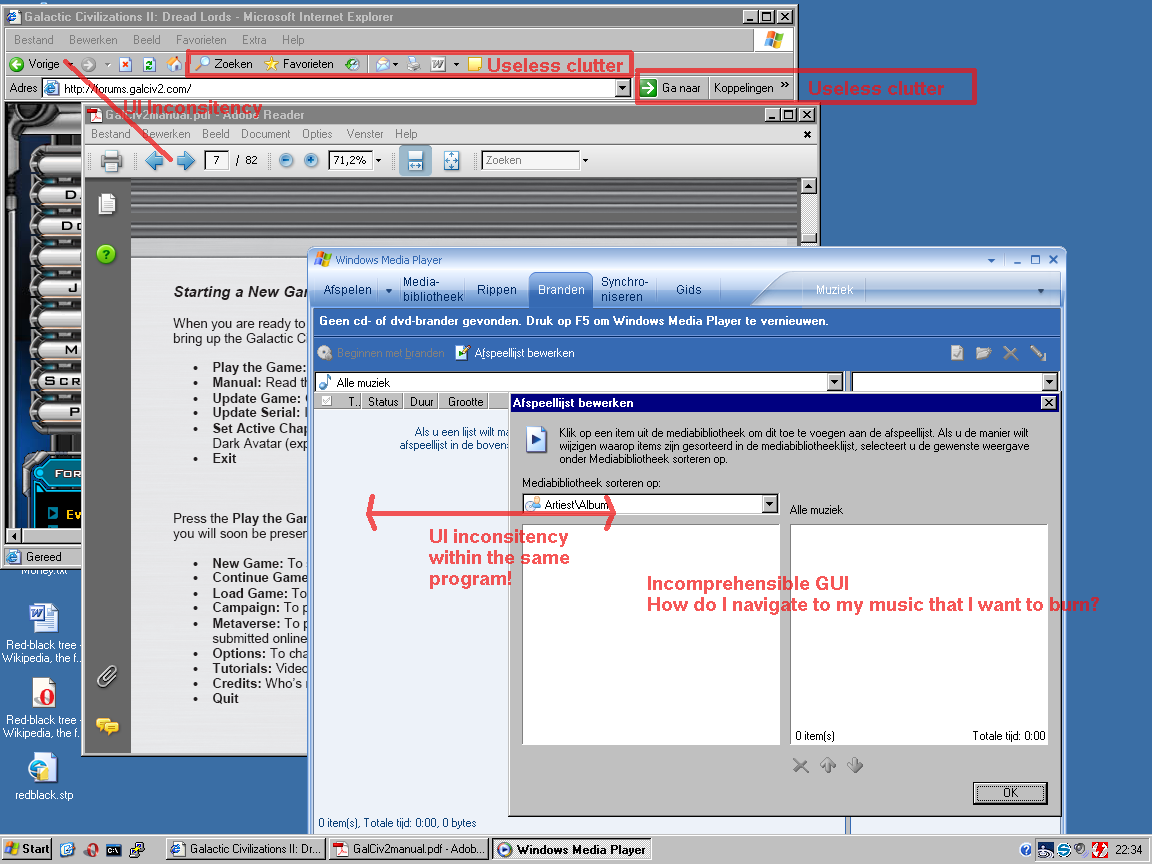The height and width of the screenshot is (864, 1152).
Task: Click the move up arrow in playlist dialog
Action: pyautogui.click(x=828, y=766)
